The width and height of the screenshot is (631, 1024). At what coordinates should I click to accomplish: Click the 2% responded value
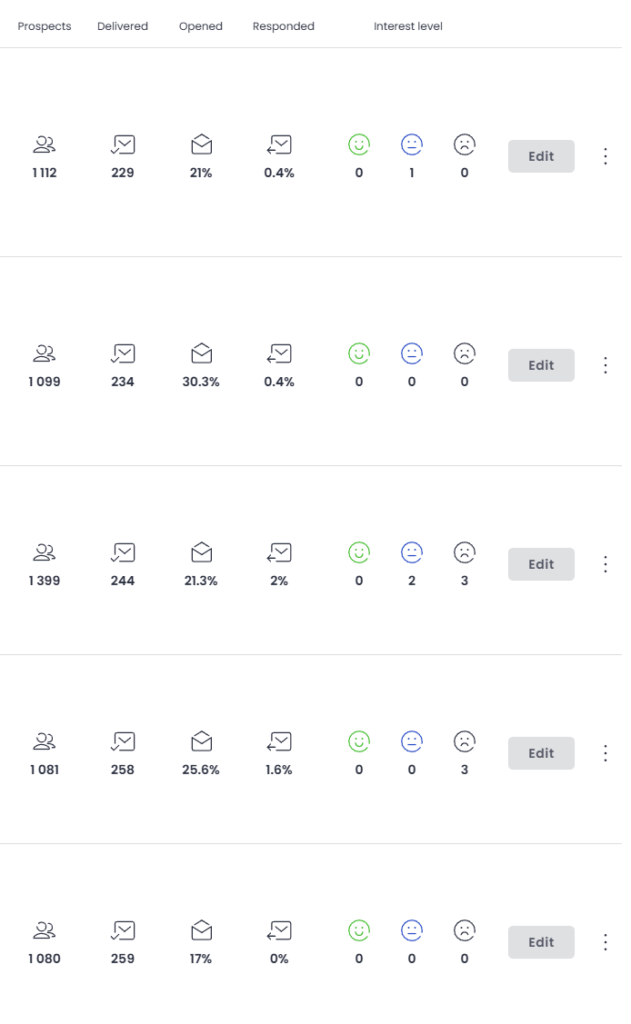[279, 581]
